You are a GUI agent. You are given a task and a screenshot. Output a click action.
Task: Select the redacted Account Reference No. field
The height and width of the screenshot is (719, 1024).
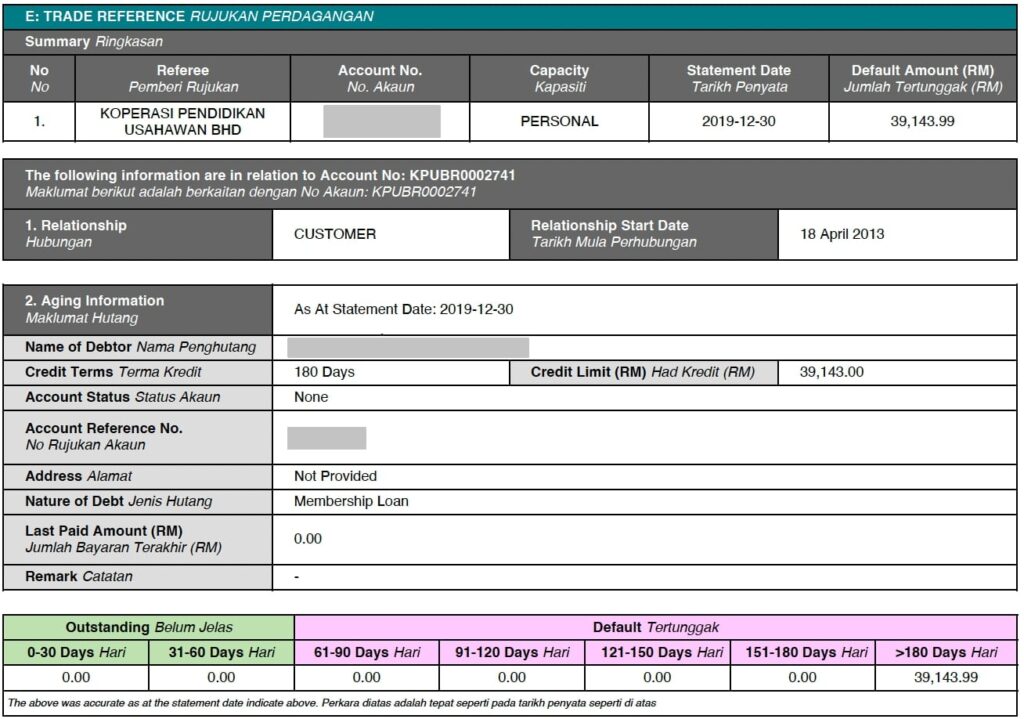[x=327, y=438]
